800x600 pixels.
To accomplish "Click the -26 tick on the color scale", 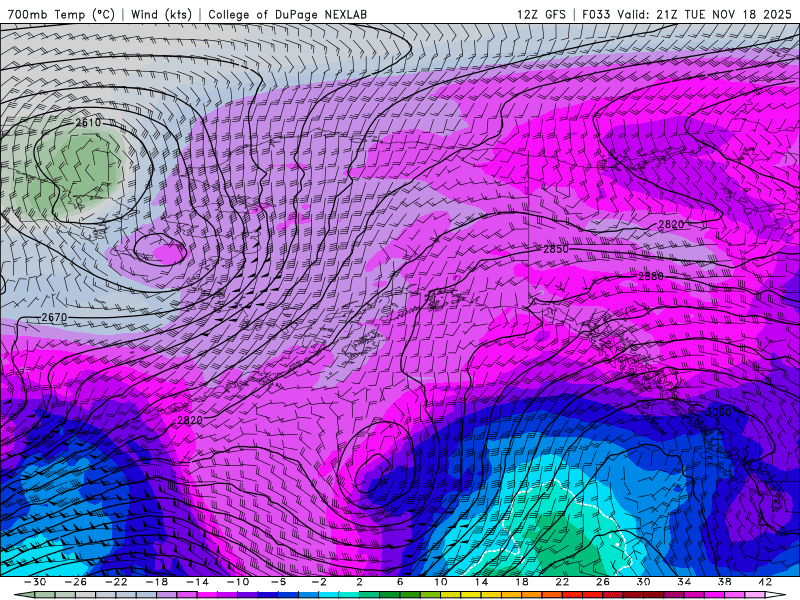I will 76,582.
